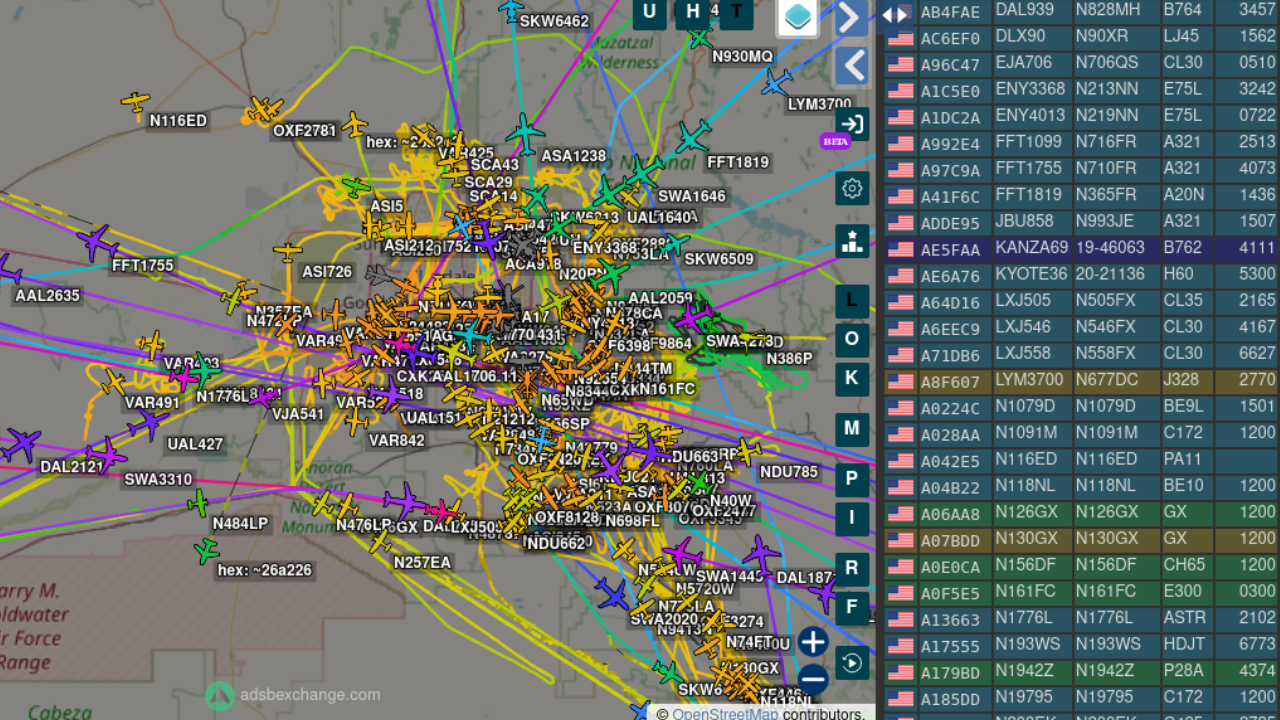Select the SWA3310 aircraft icon
This screenshot has width=1280, height=720.
(105, 455)
